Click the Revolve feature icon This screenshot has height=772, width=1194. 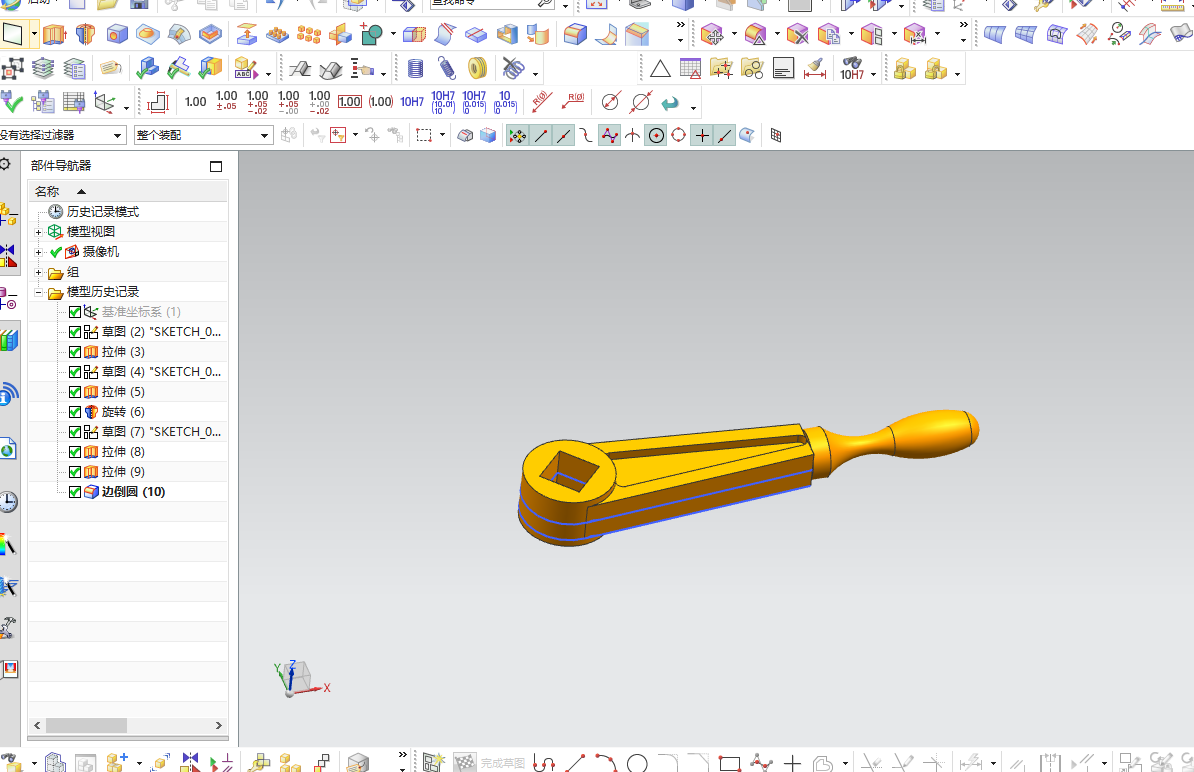click(85, 36)
